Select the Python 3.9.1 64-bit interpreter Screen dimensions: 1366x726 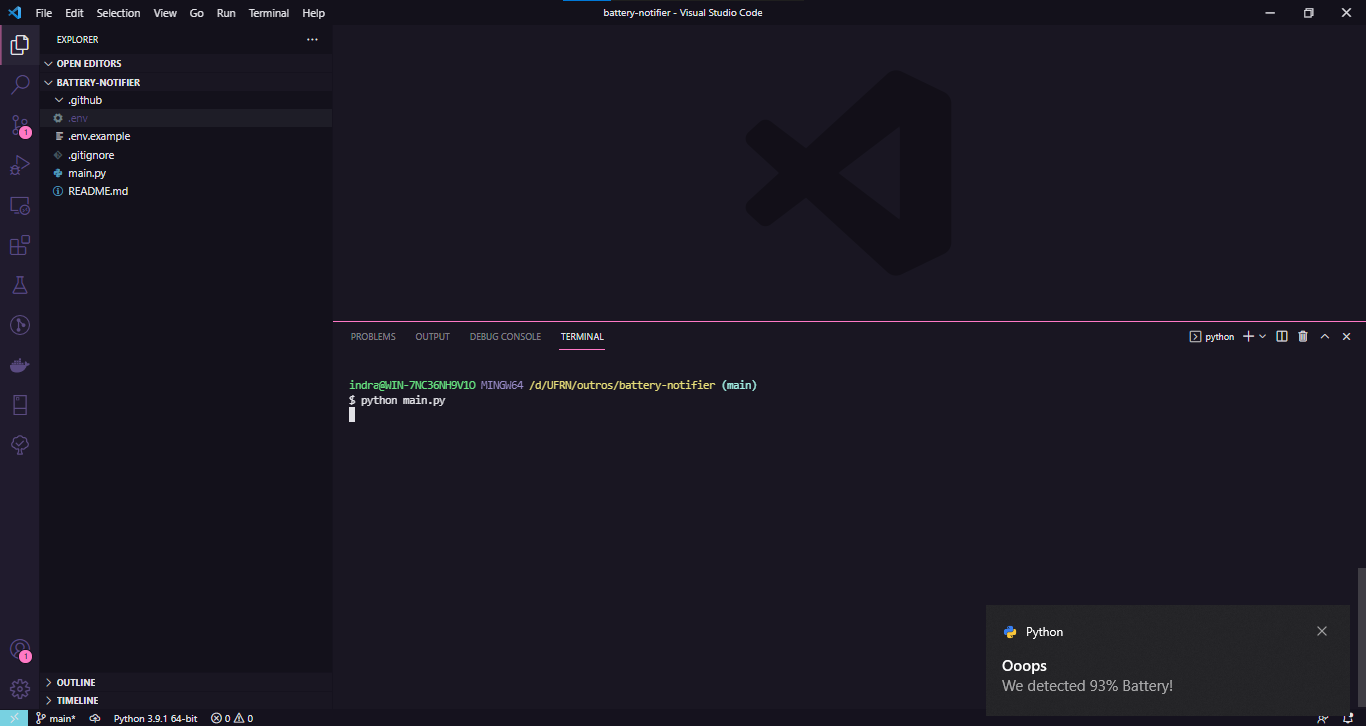pos(155,718)
